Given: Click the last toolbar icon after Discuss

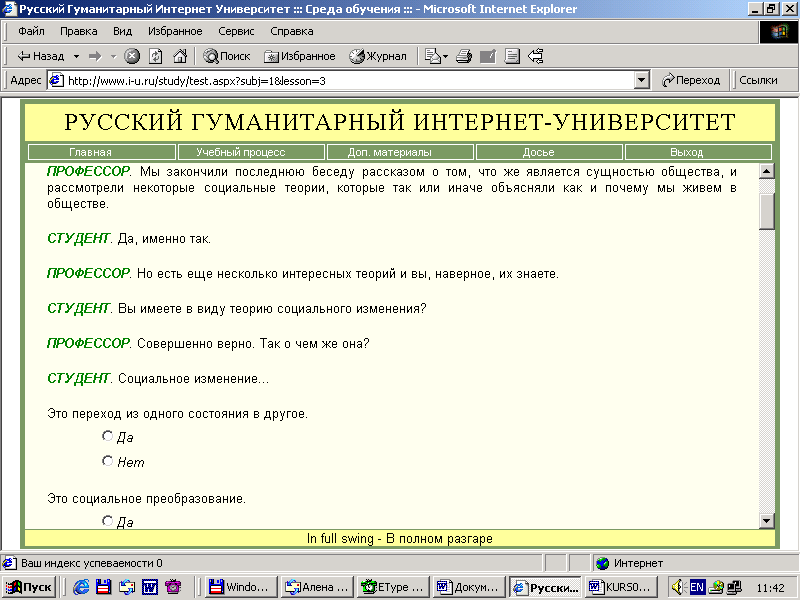Looking at the screenshot, I should [536, 56].
